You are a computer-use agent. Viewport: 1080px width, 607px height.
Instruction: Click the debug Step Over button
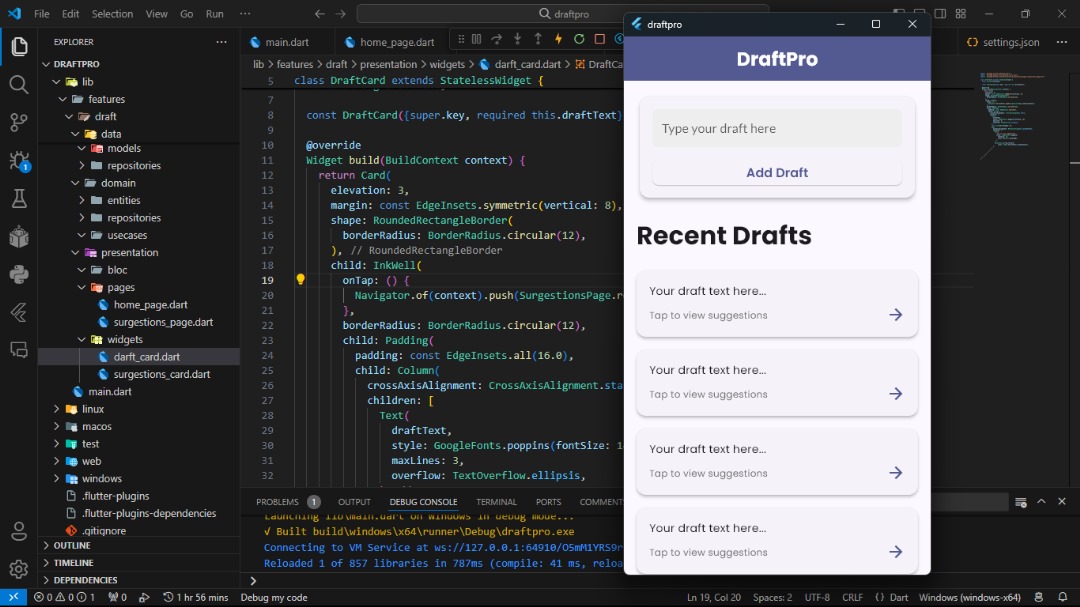point(497,39)
